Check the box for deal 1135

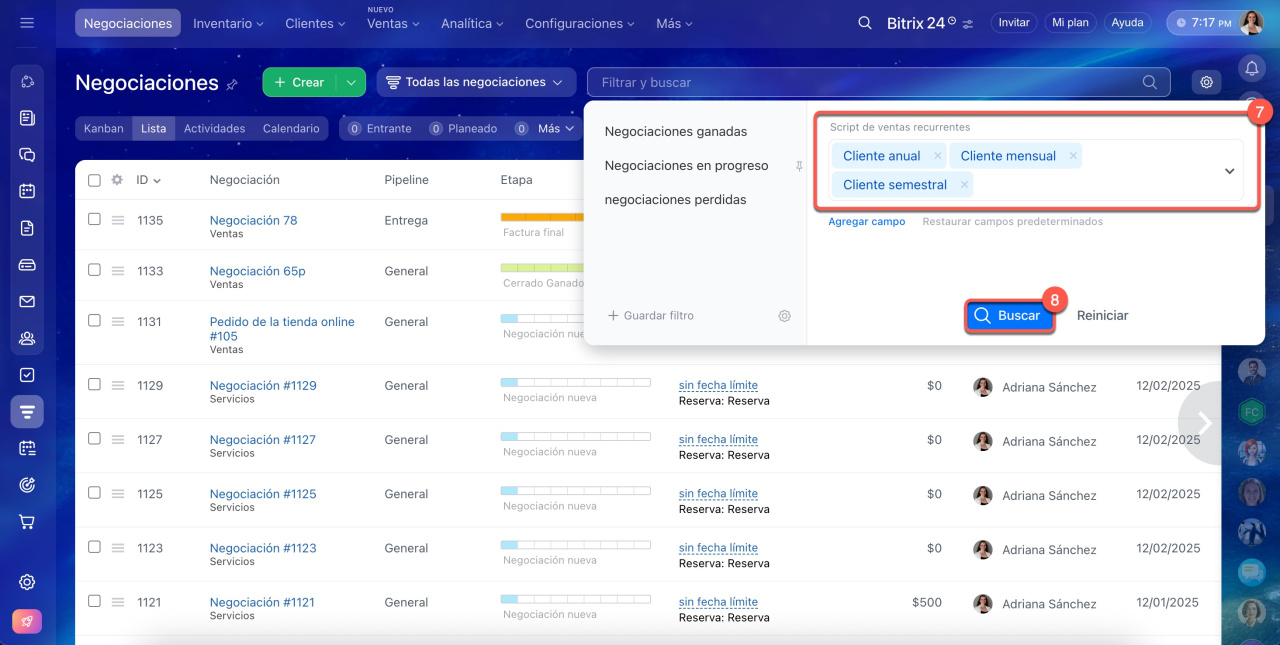coord(94,219)
